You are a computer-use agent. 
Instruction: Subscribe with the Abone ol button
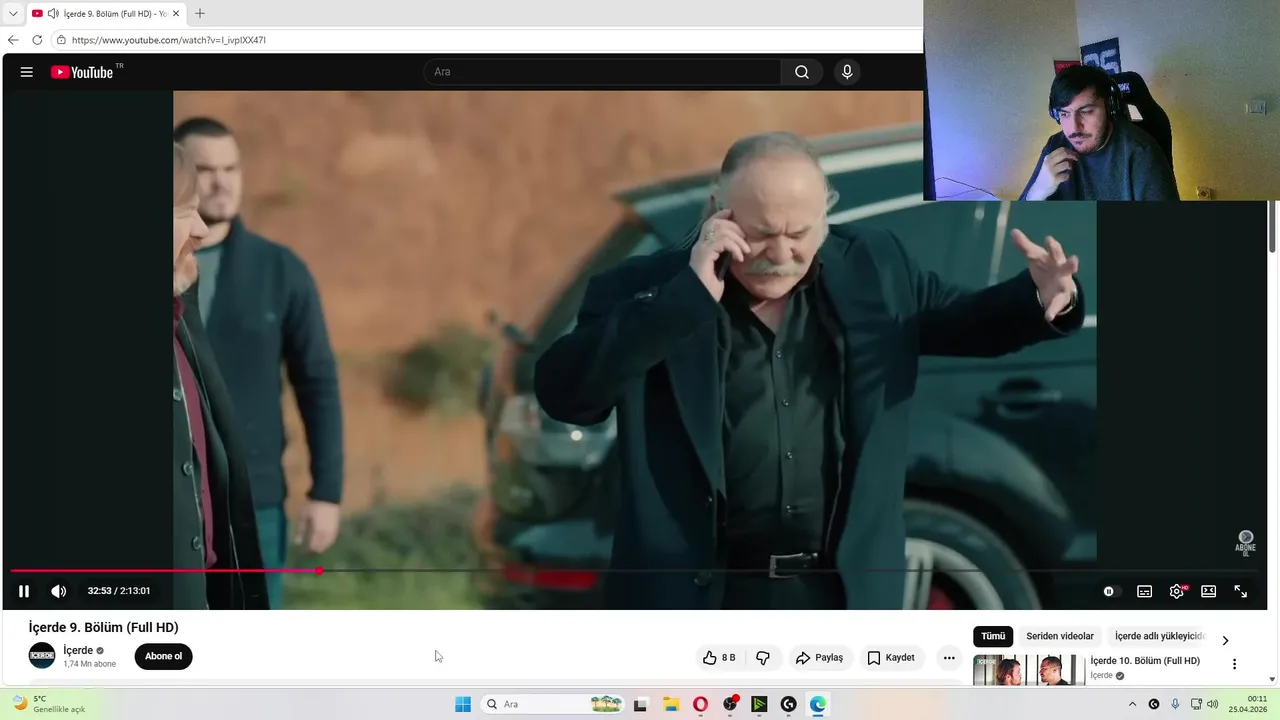point(163,656)
